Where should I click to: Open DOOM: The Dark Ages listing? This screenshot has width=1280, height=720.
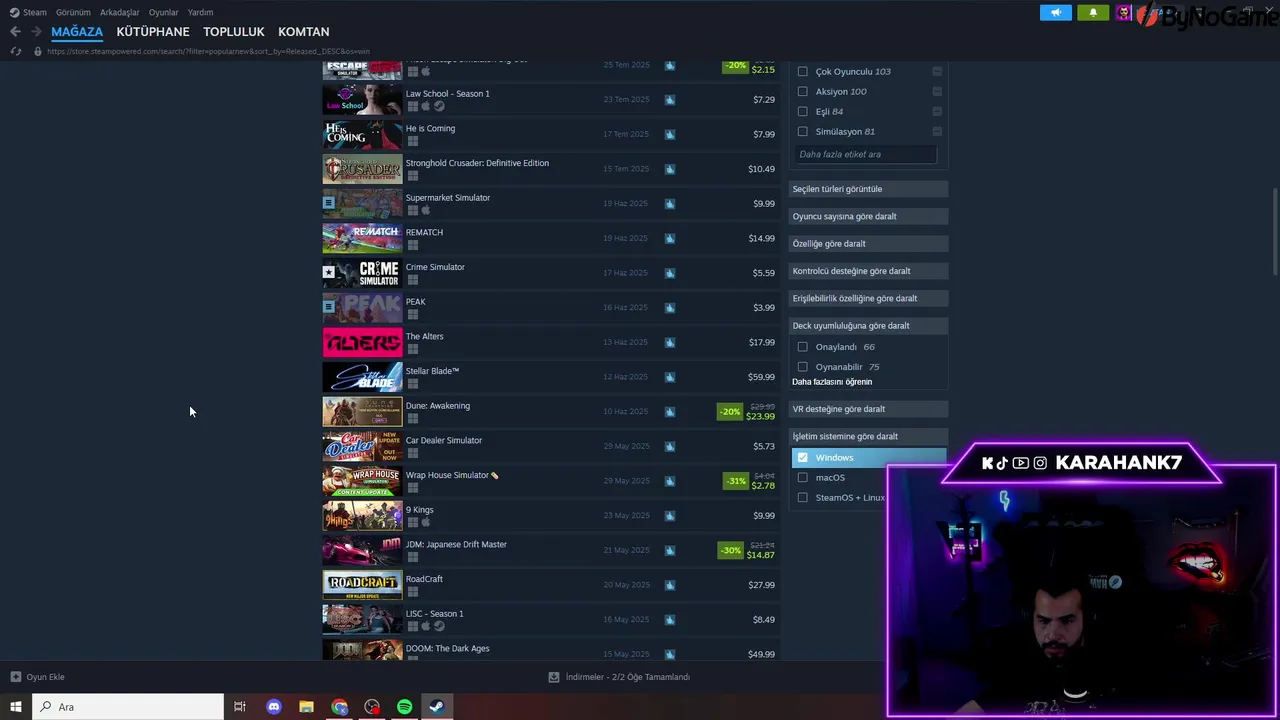[550, 650]
